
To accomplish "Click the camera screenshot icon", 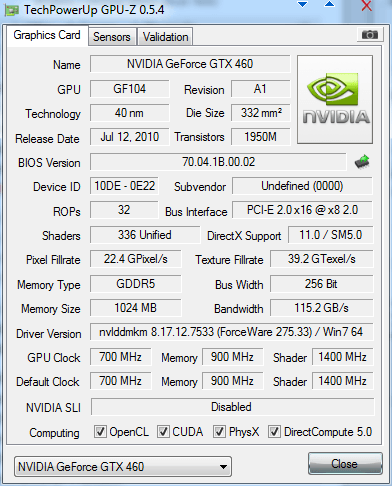I will [369, 34].
